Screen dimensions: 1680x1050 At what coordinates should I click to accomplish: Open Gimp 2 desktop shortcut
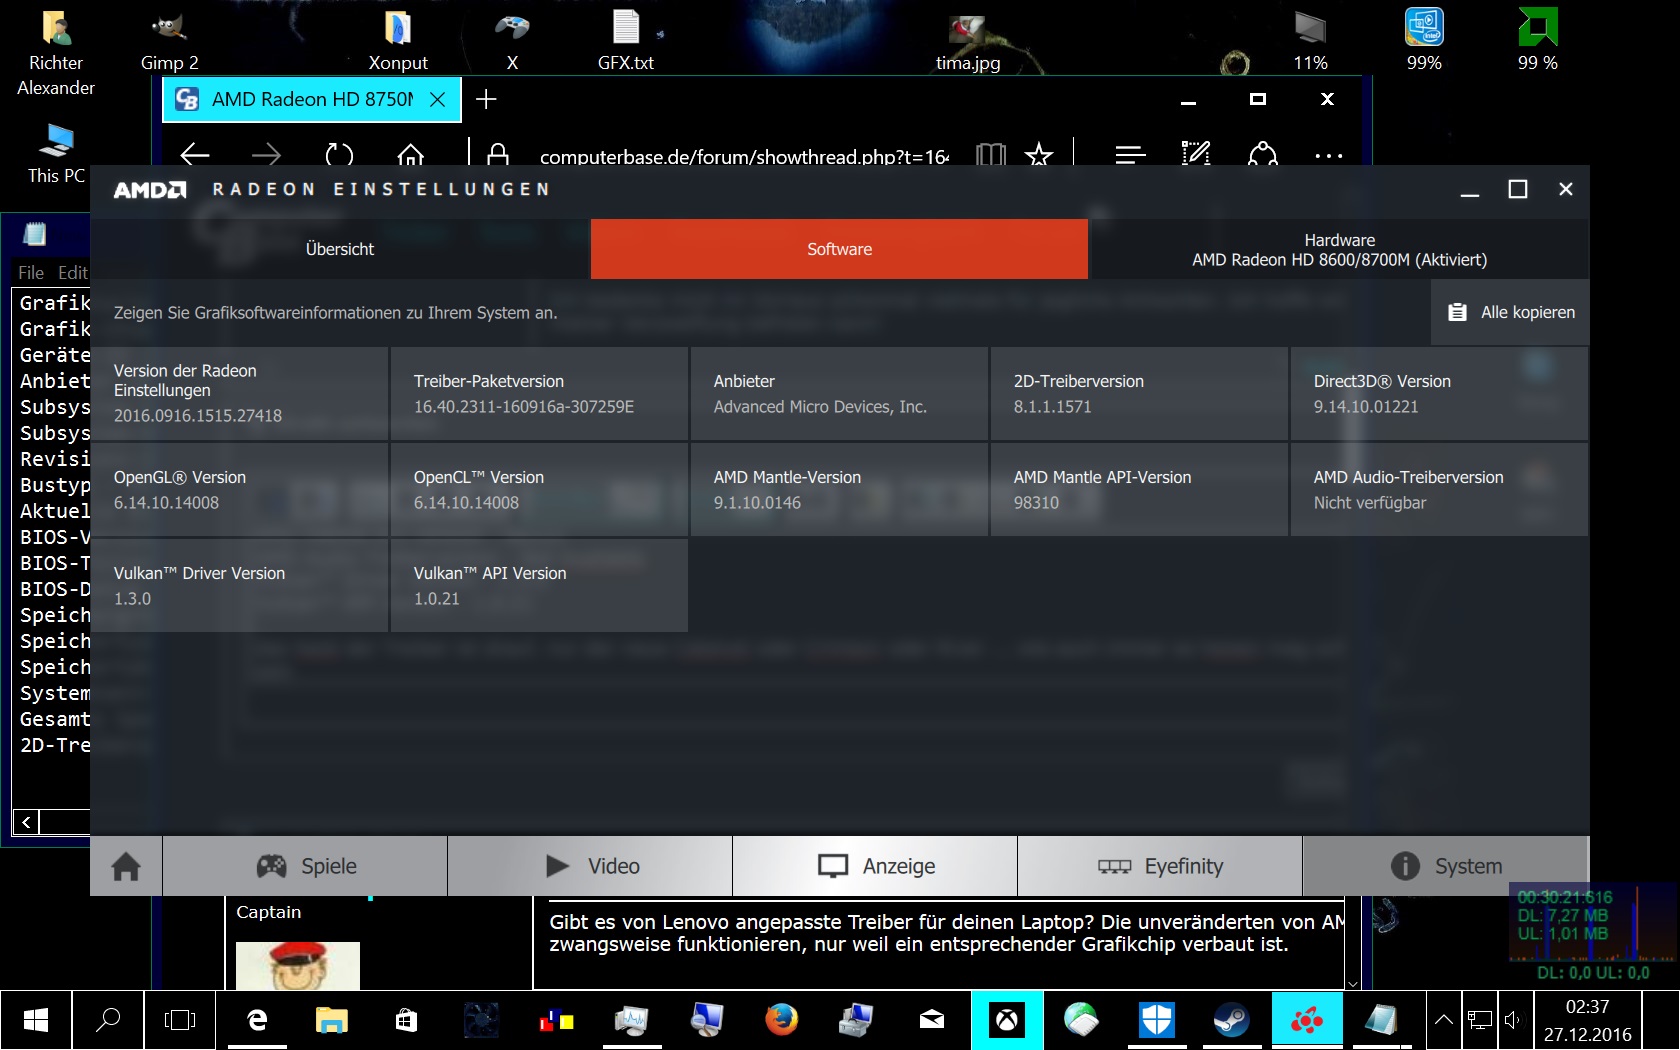(x=169, y=43)
